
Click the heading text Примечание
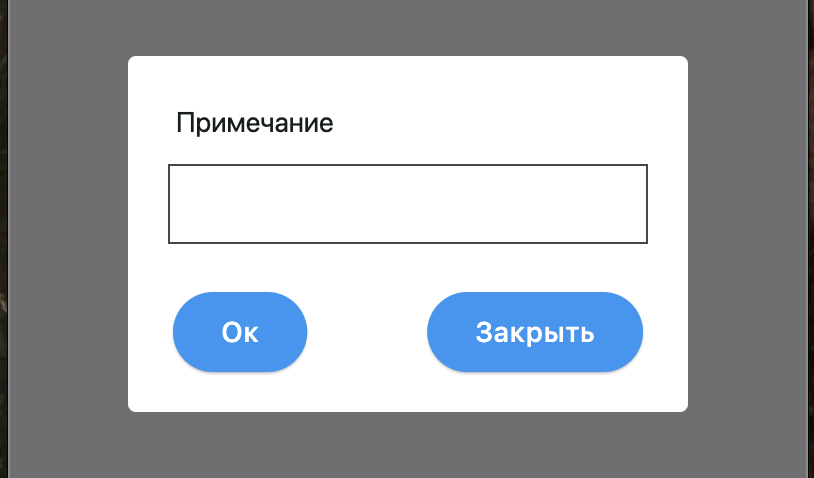click(x=254, y=124)
